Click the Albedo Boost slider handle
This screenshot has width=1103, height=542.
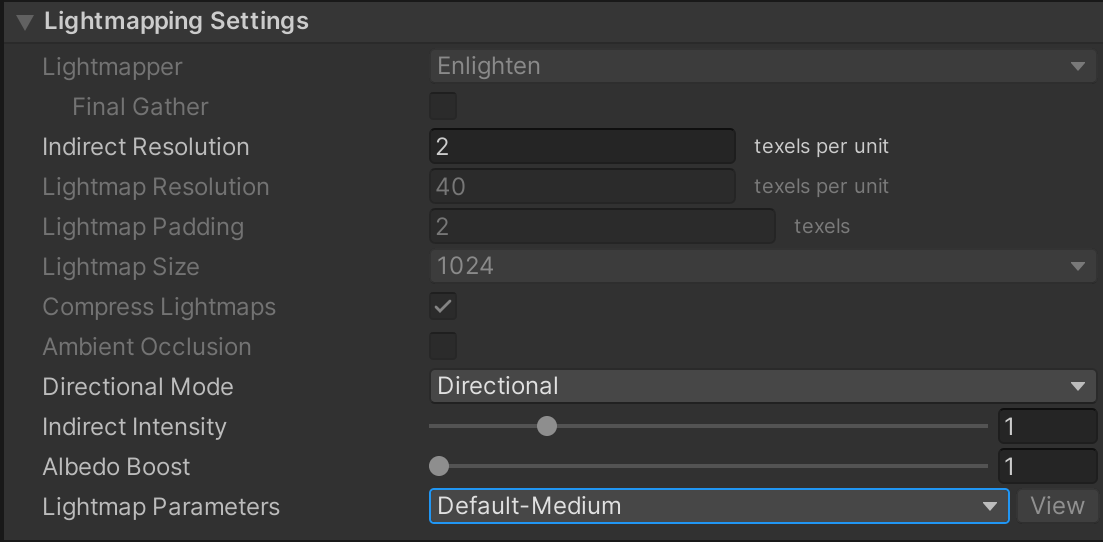coord(439,466)
